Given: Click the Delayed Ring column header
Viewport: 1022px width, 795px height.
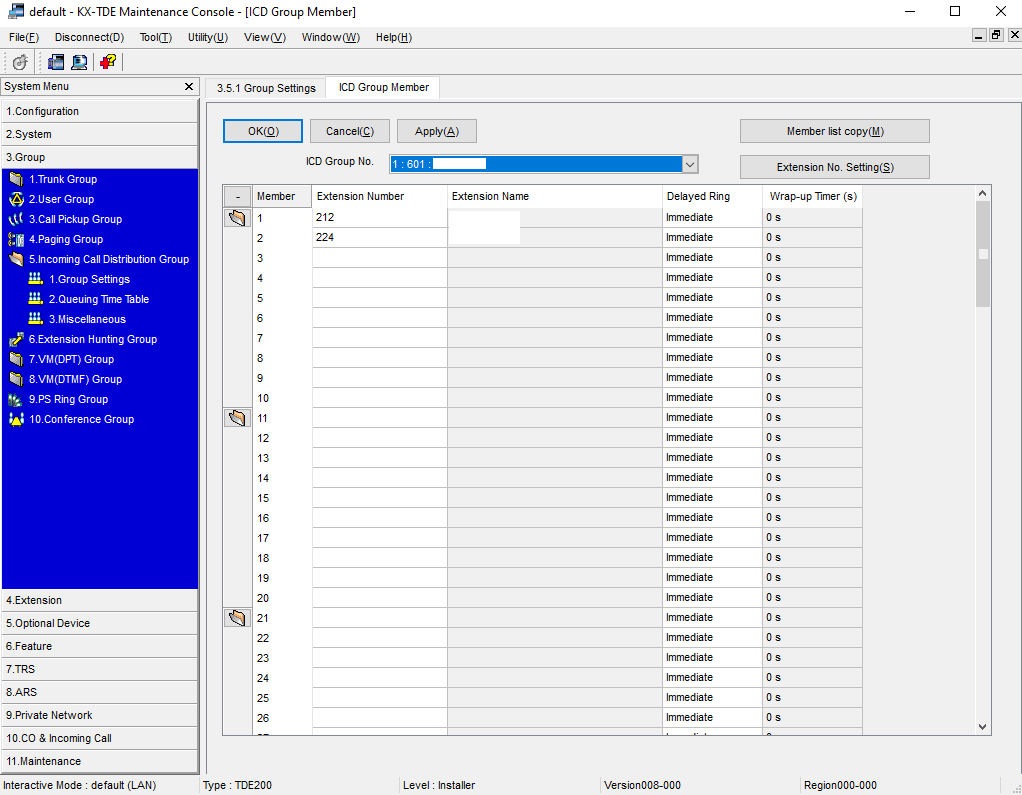Looking at the screenshot, I should tap(712, 197).
